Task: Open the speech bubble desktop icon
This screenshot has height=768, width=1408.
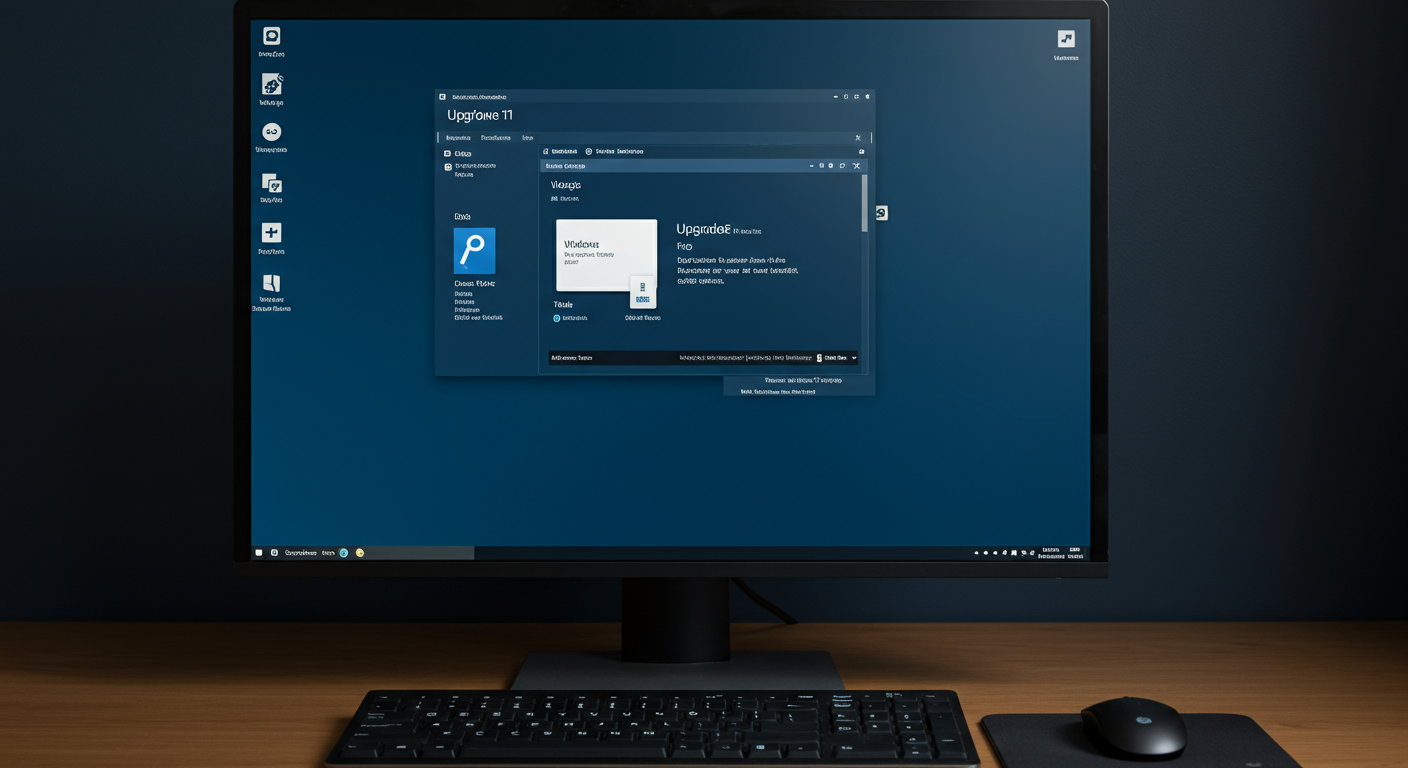Action: [271, 36]
